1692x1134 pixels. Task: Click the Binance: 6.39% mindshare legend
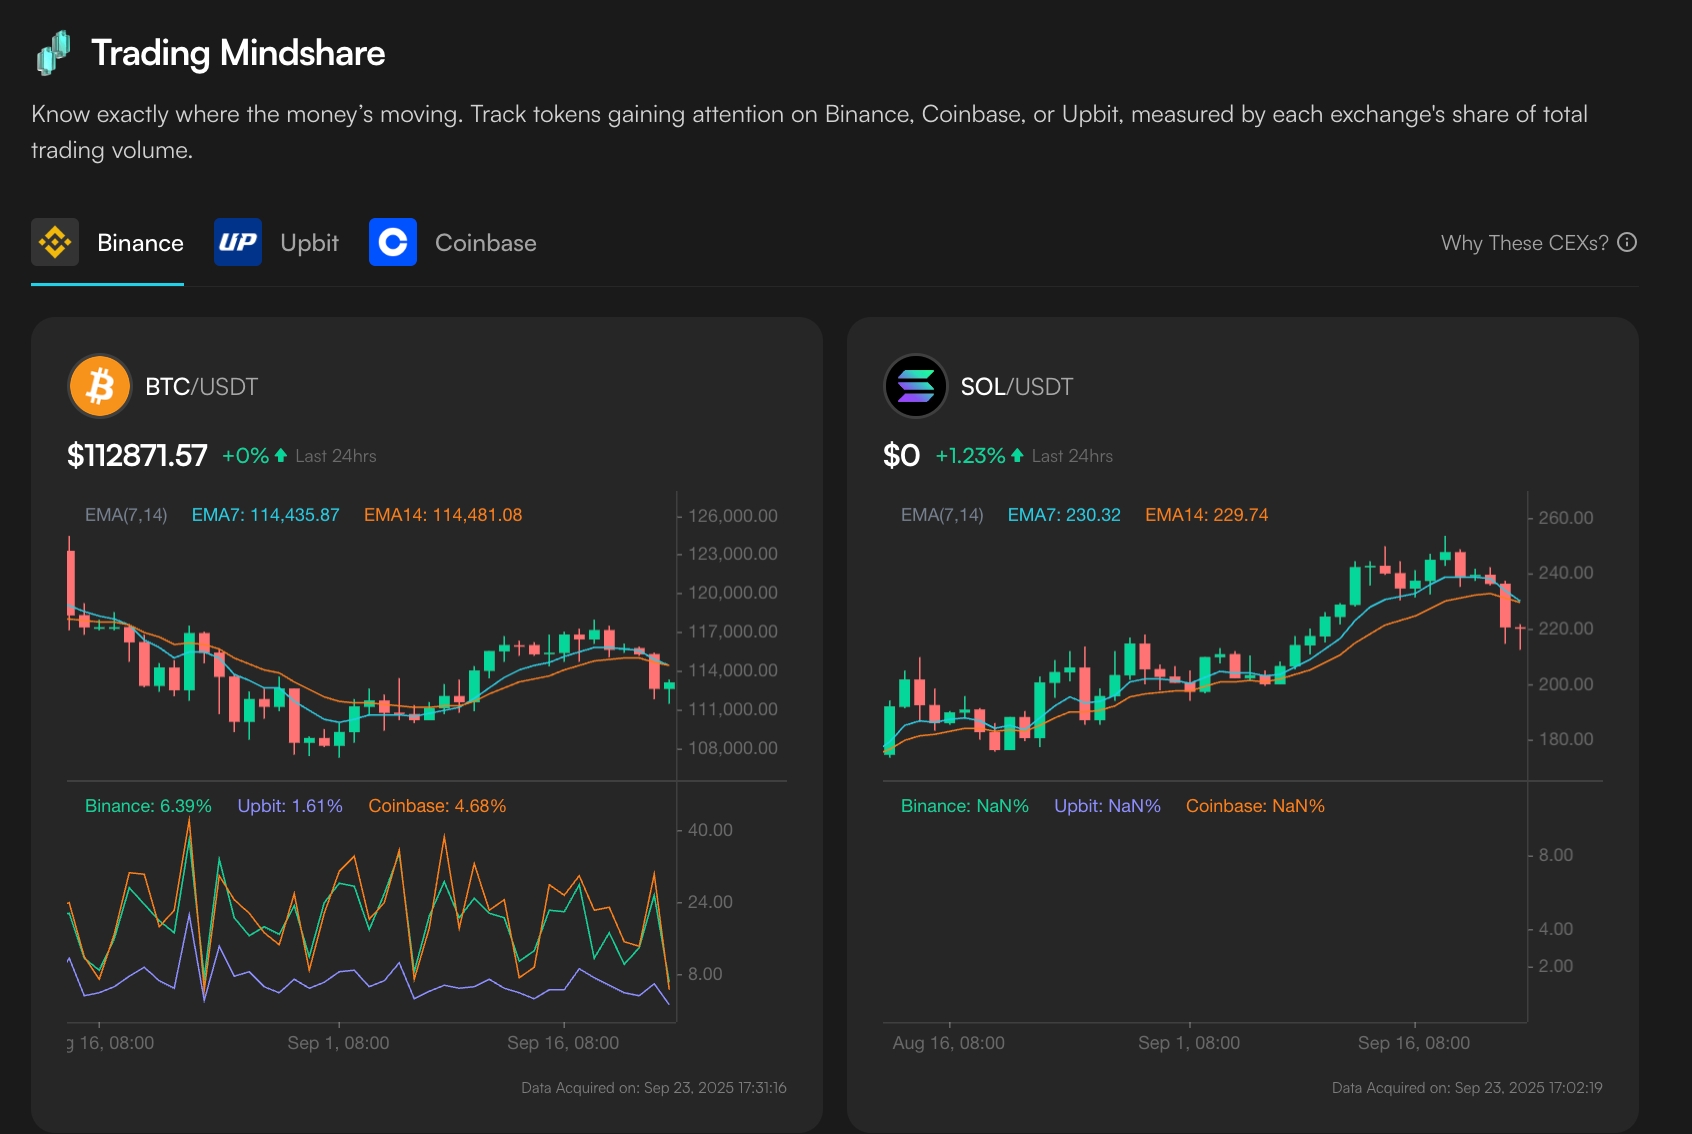point(148,806)
